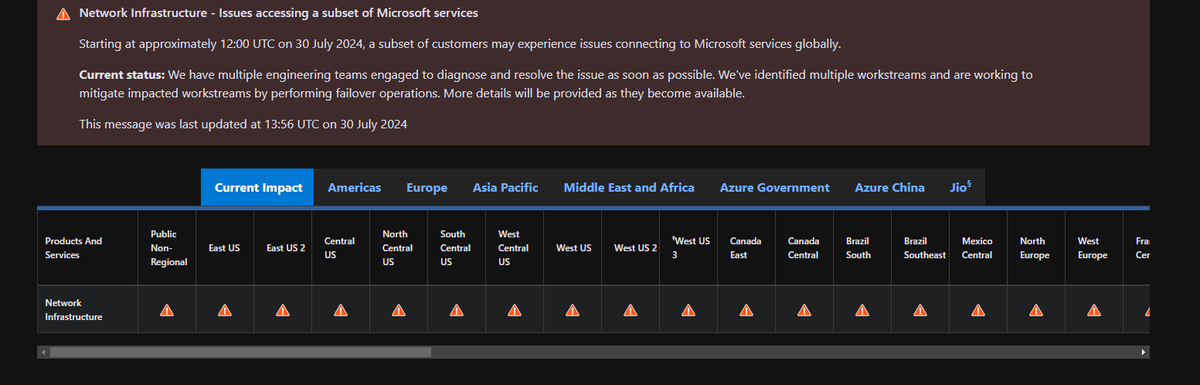Switch to the Americas tab

[x=354, y=187]
